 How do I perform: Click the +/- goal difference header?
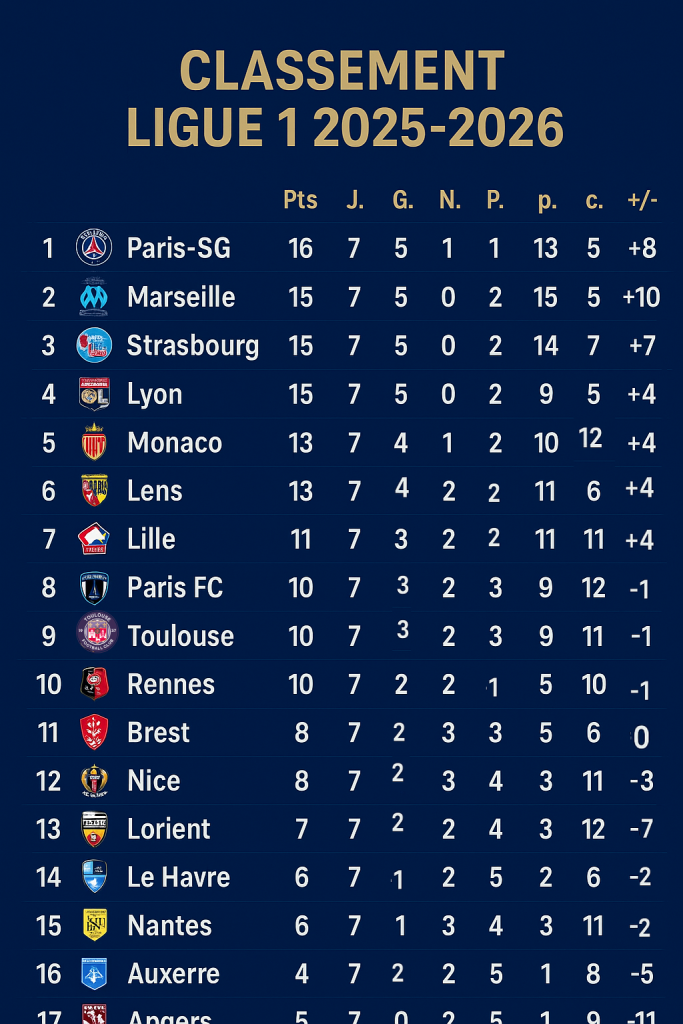(x=642, y=200)
